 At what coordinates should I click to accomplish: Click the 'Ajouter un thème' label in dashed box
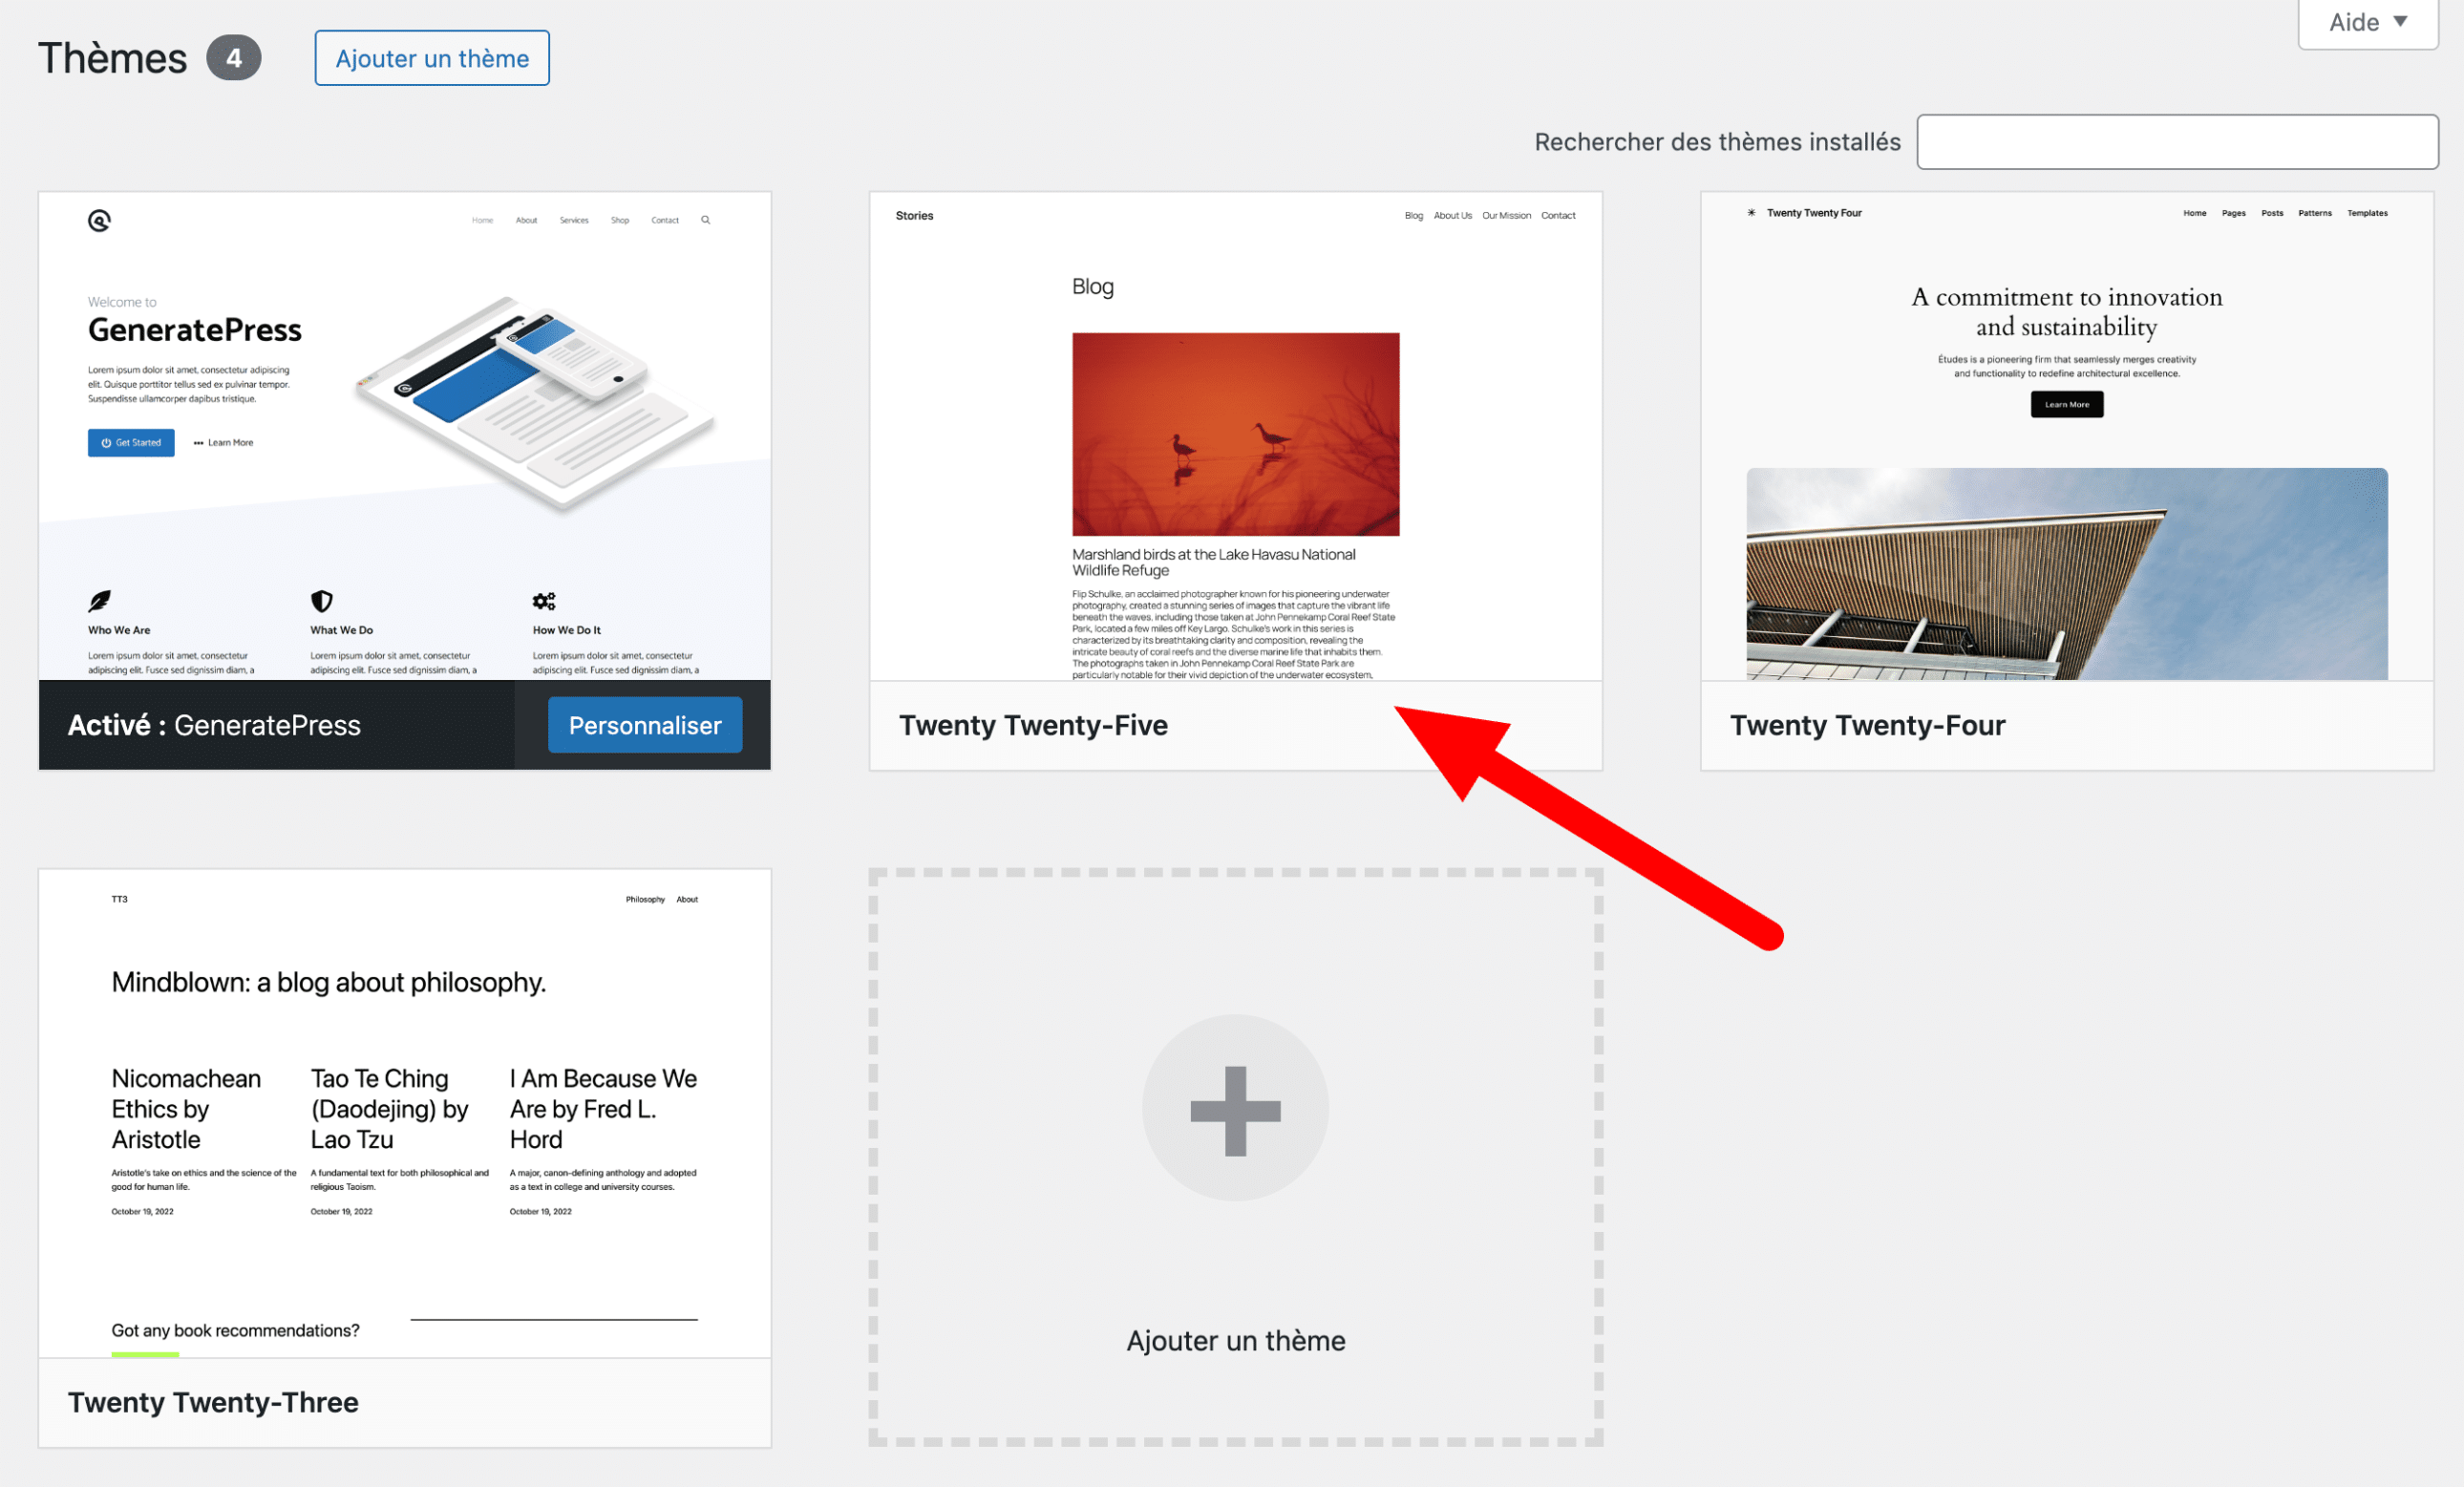click(1236, 1341)
